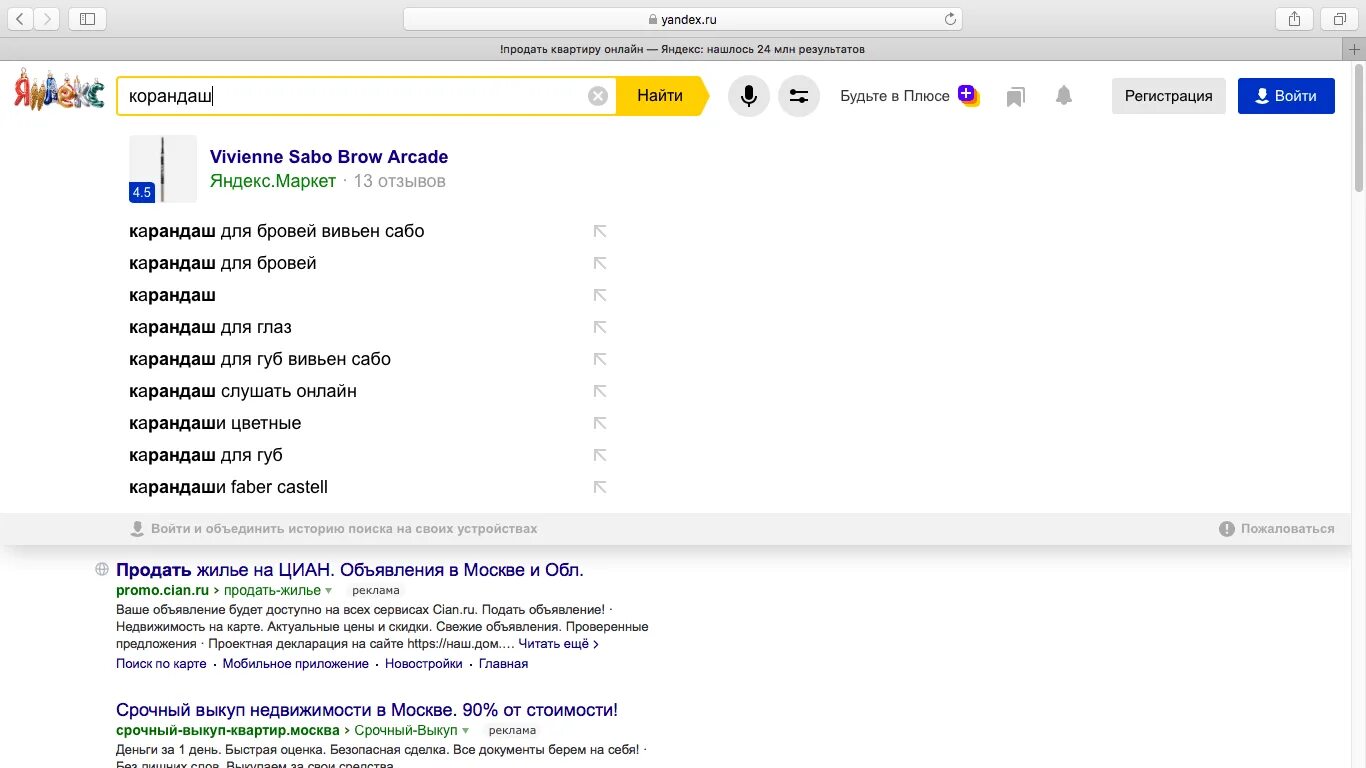Image resolution: width=1366 pixels, height=768 pixels.
Task: Select suggestion 'карандаши цветные'
Action: tap(215, 423)
